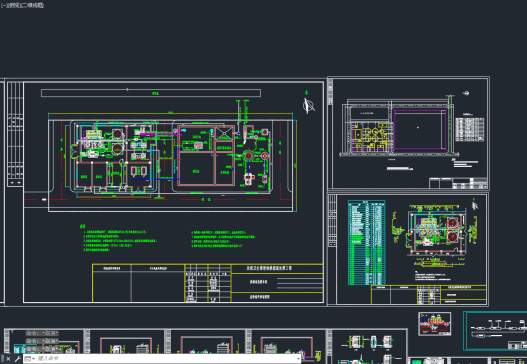This screenshot has width=527, height=364.
Task: Select the green notes text block in main sheet
Action: [168, 238]
